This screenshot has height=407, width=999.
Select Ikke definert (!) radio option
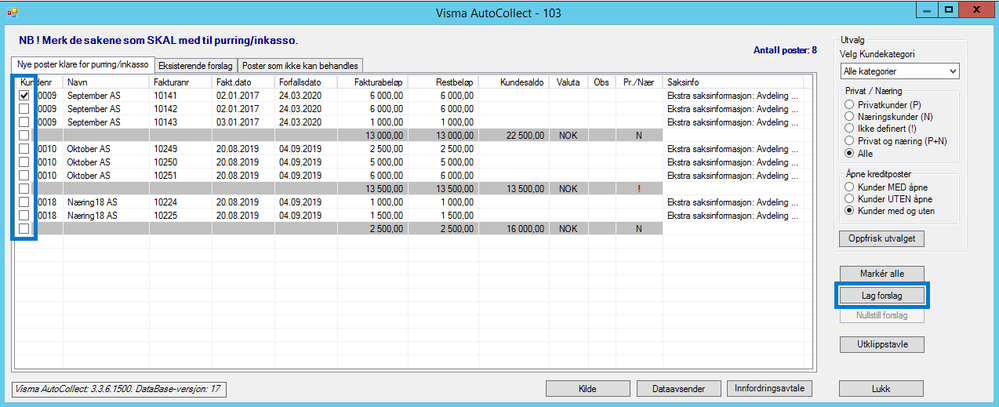(849, 129)
